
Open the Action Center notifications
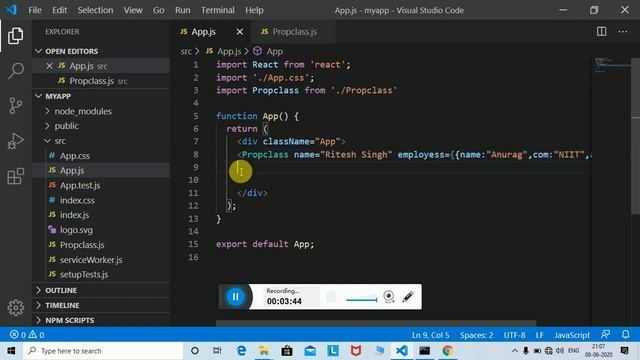pyautogui.click(x=624, y=351)
